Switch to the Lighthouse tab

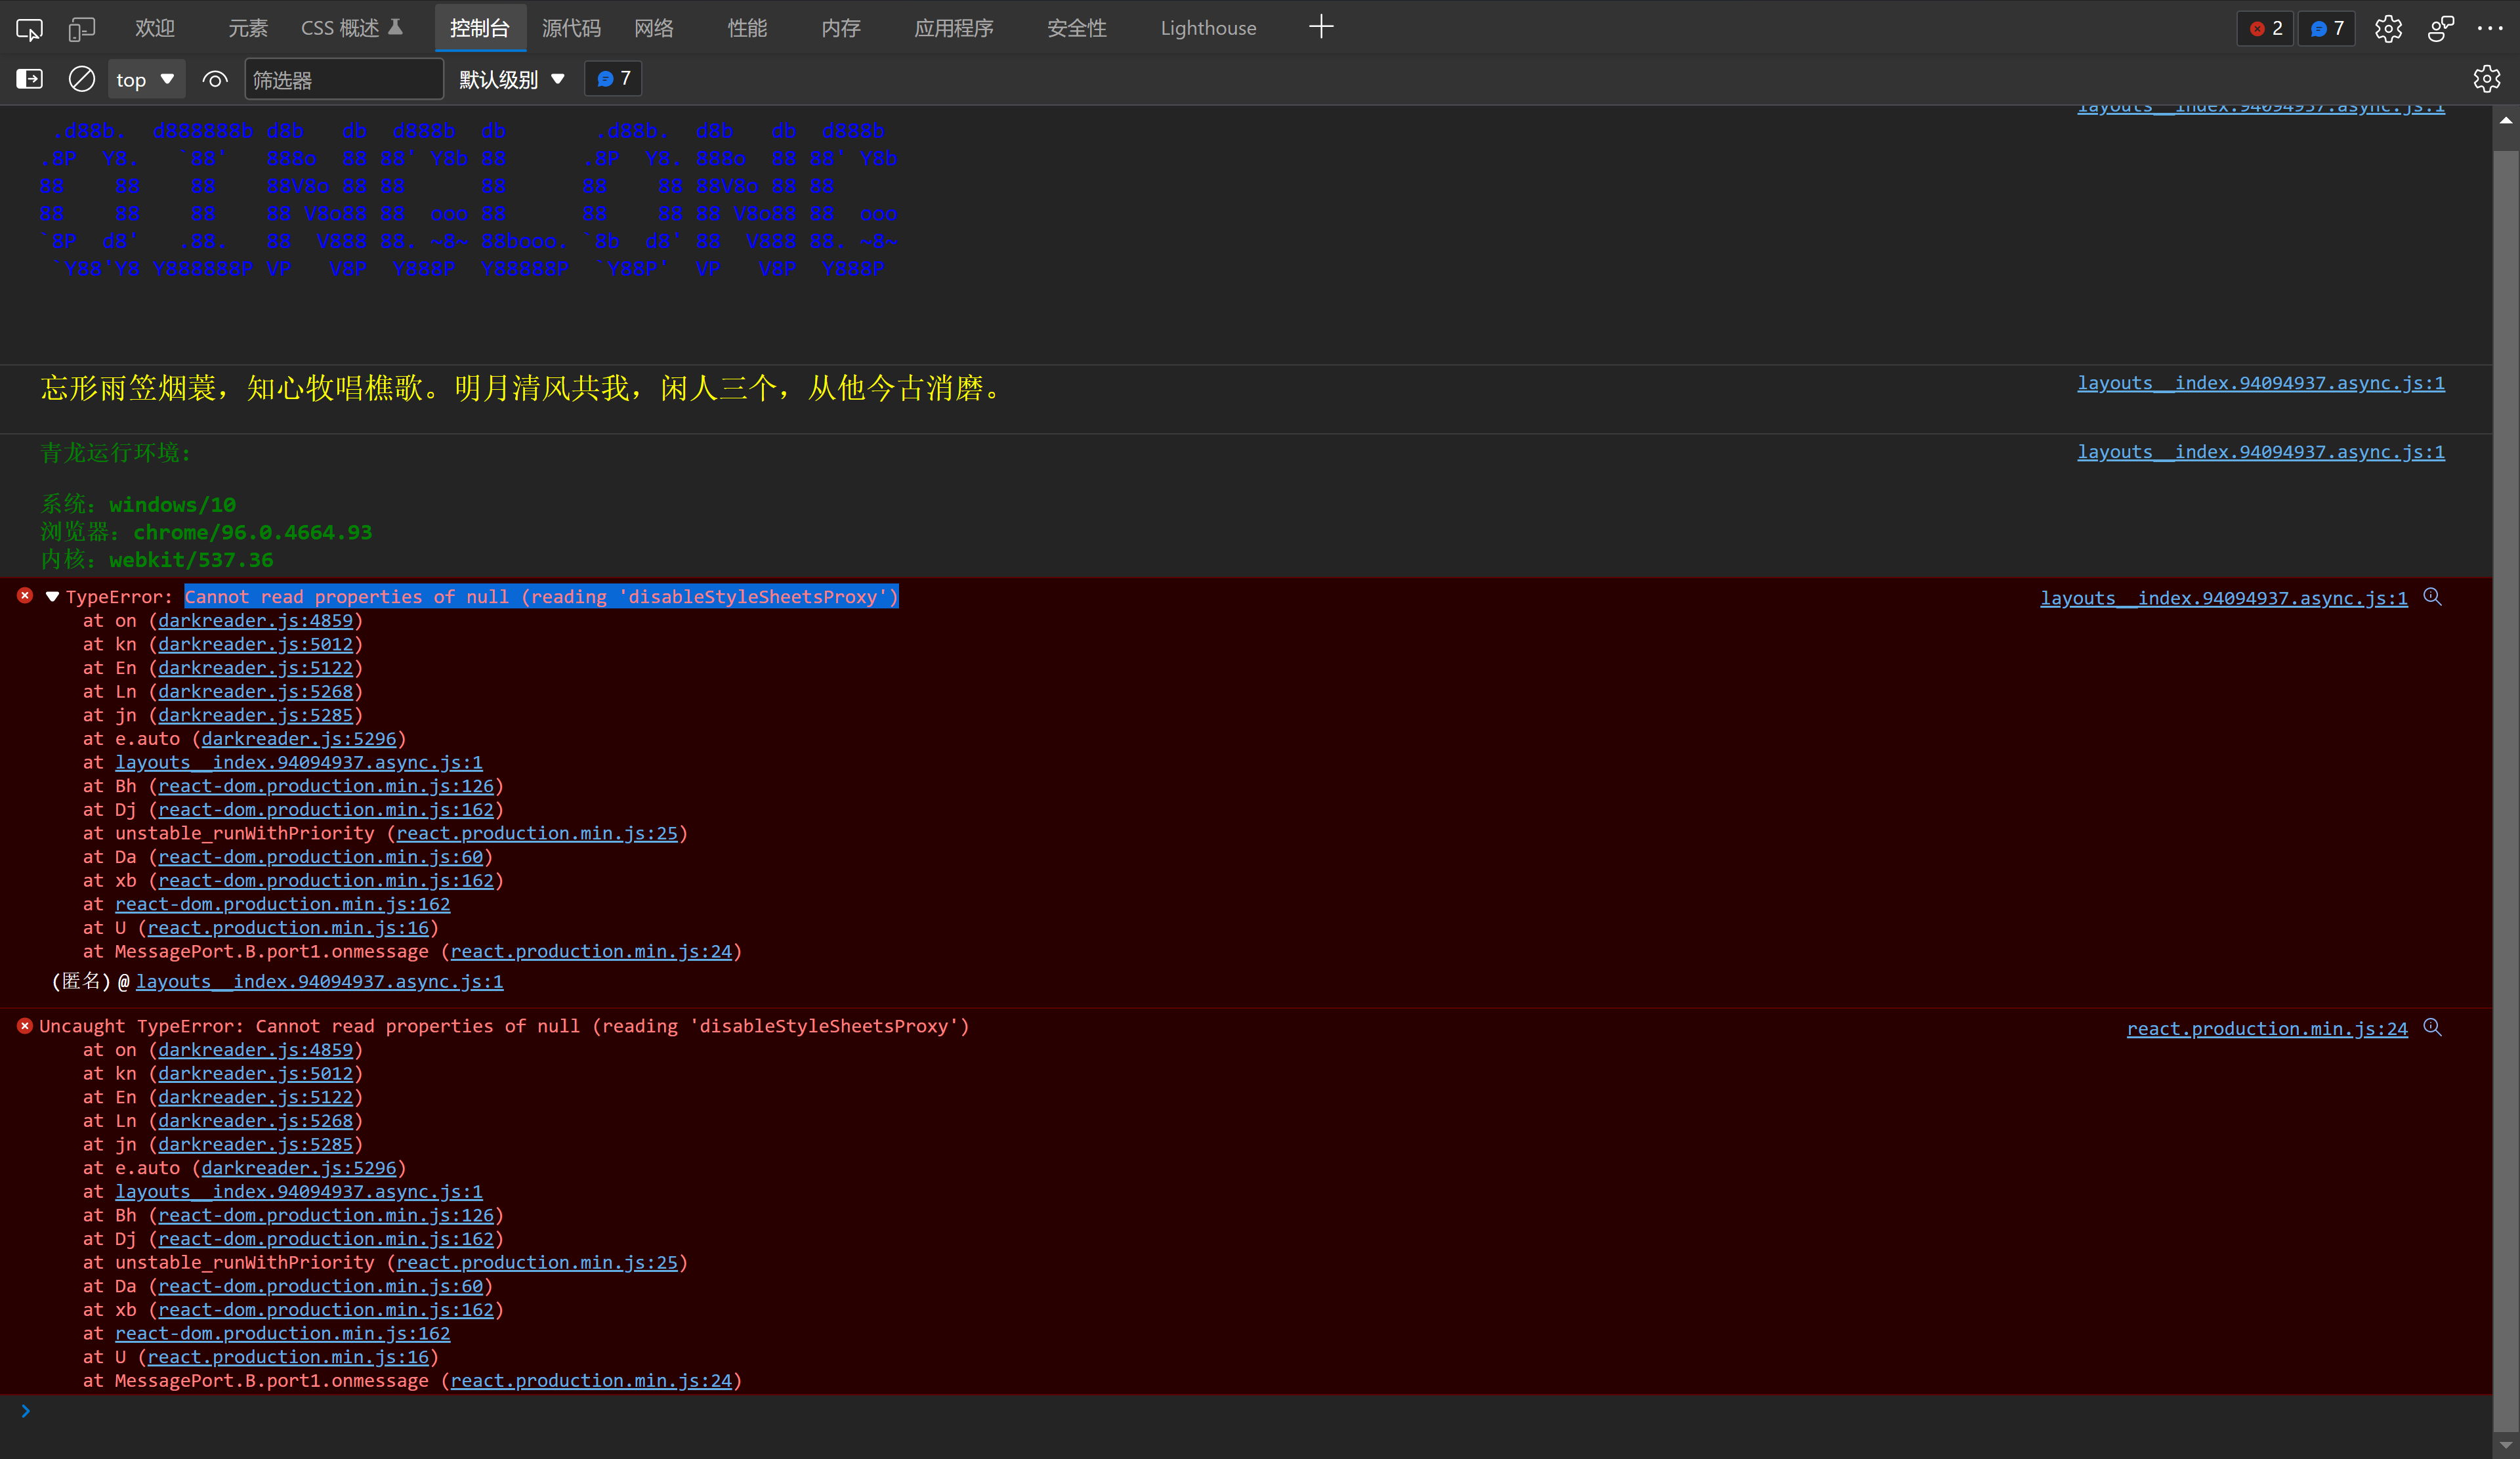coord(1207,28)
